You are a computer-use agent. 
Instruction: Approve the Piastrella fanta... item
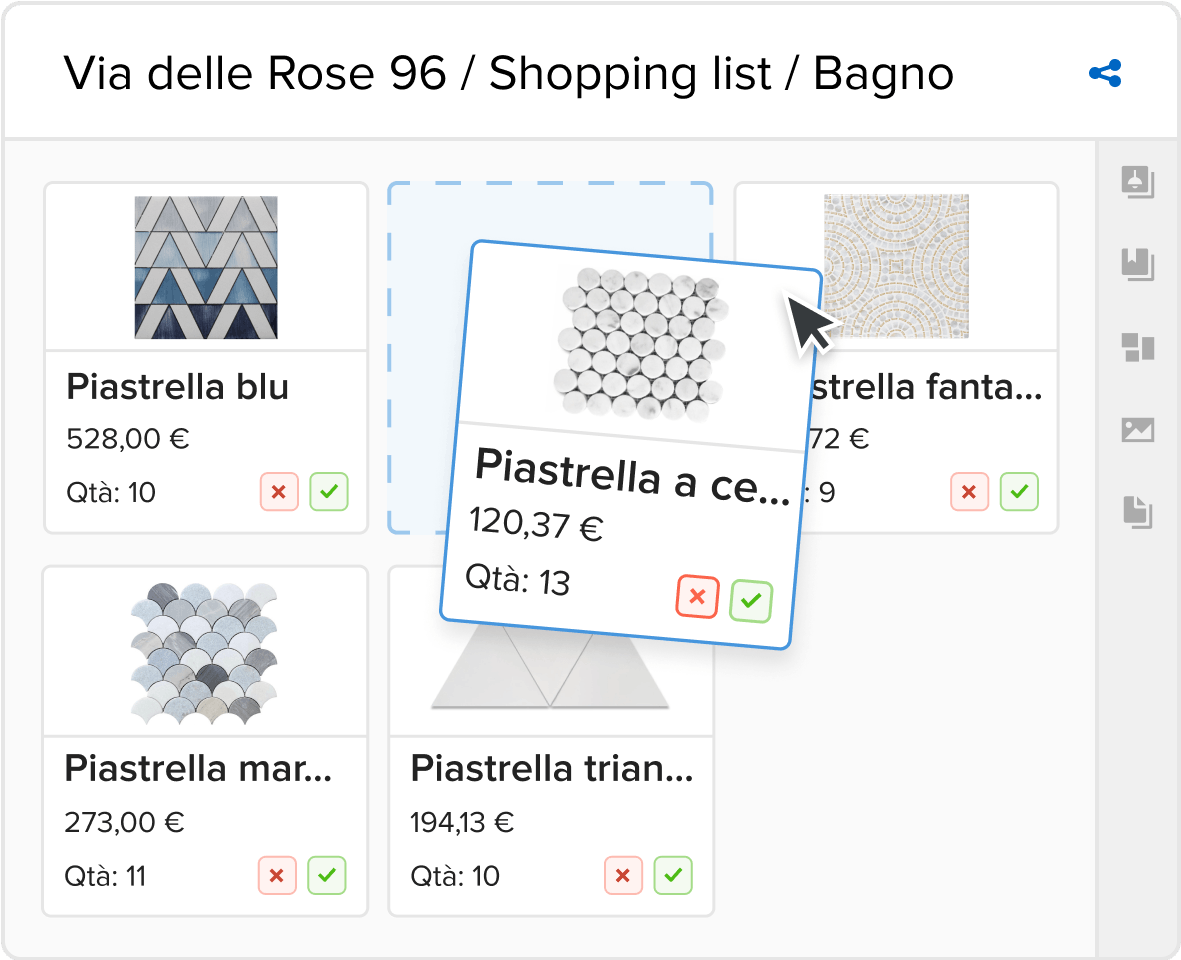(1019, 492)
